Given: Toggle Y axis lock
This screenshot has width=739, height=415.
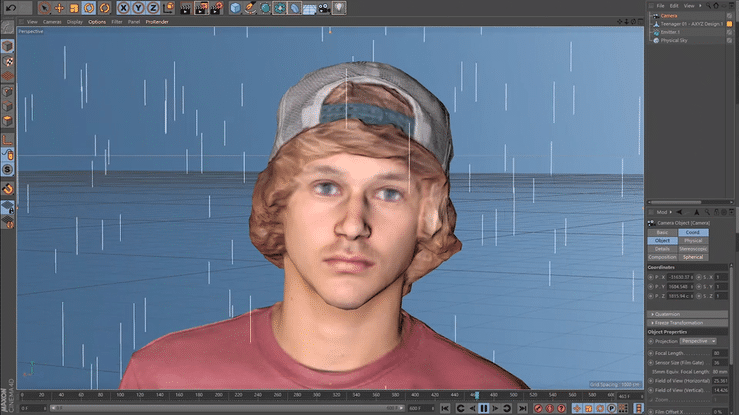Looking at the screenshot, I should click(x=138, y=8).
